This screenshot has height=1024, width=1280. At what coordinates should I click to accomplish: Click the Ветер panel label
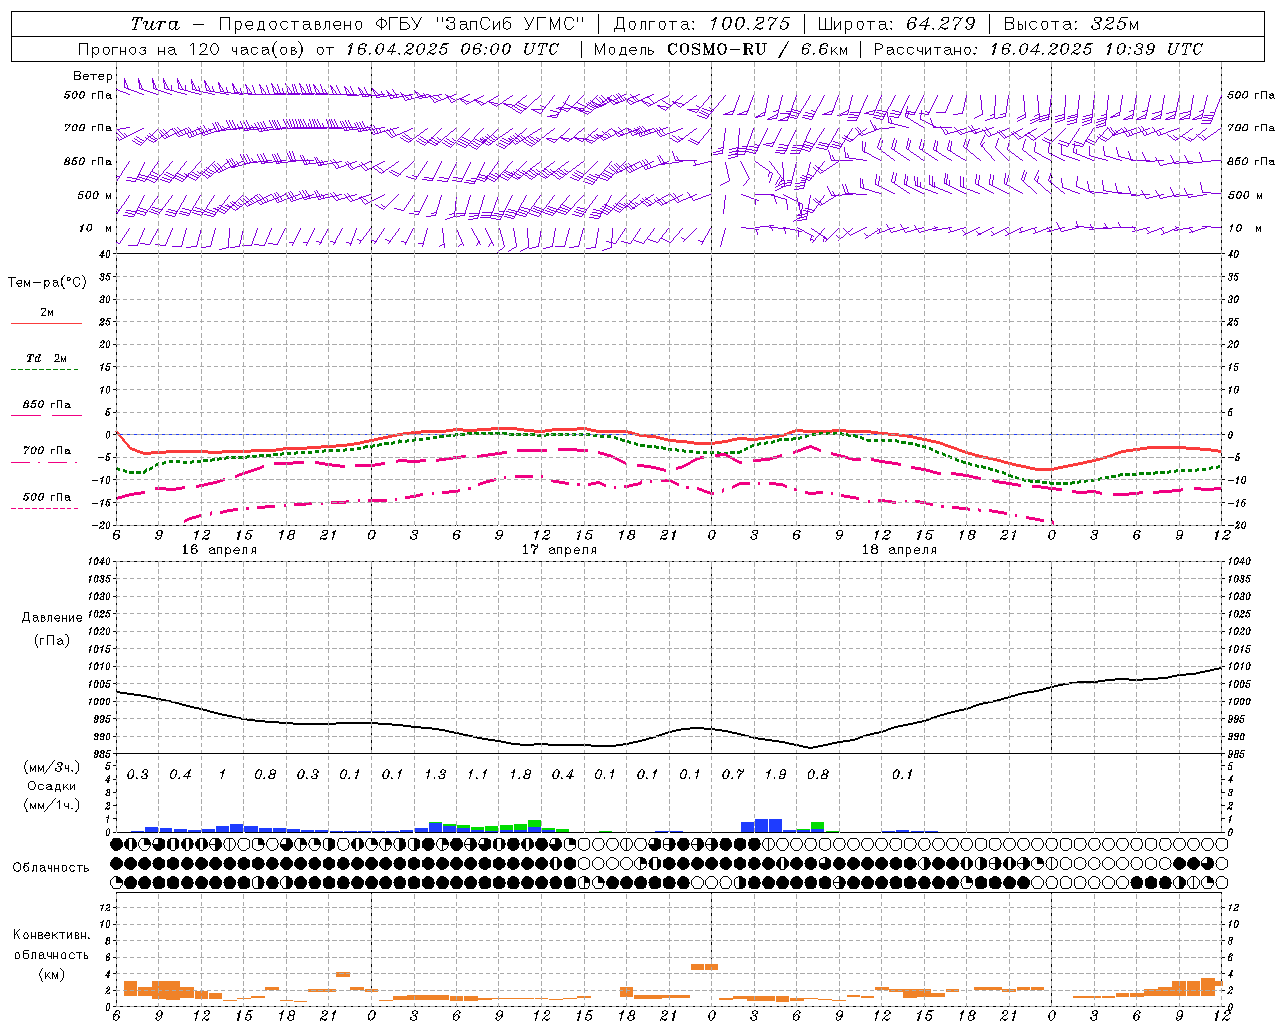(x=92, y=76)
